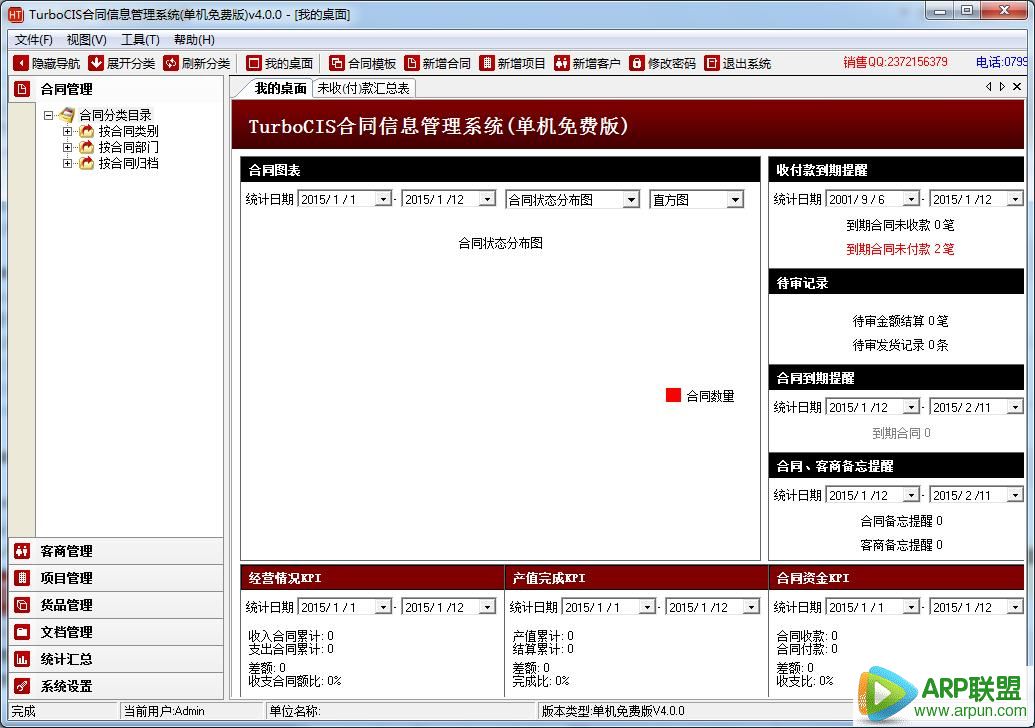Open the 客商管理 sidebar section
Viewport: 1035px width, 728px height.
pos(66,551)
